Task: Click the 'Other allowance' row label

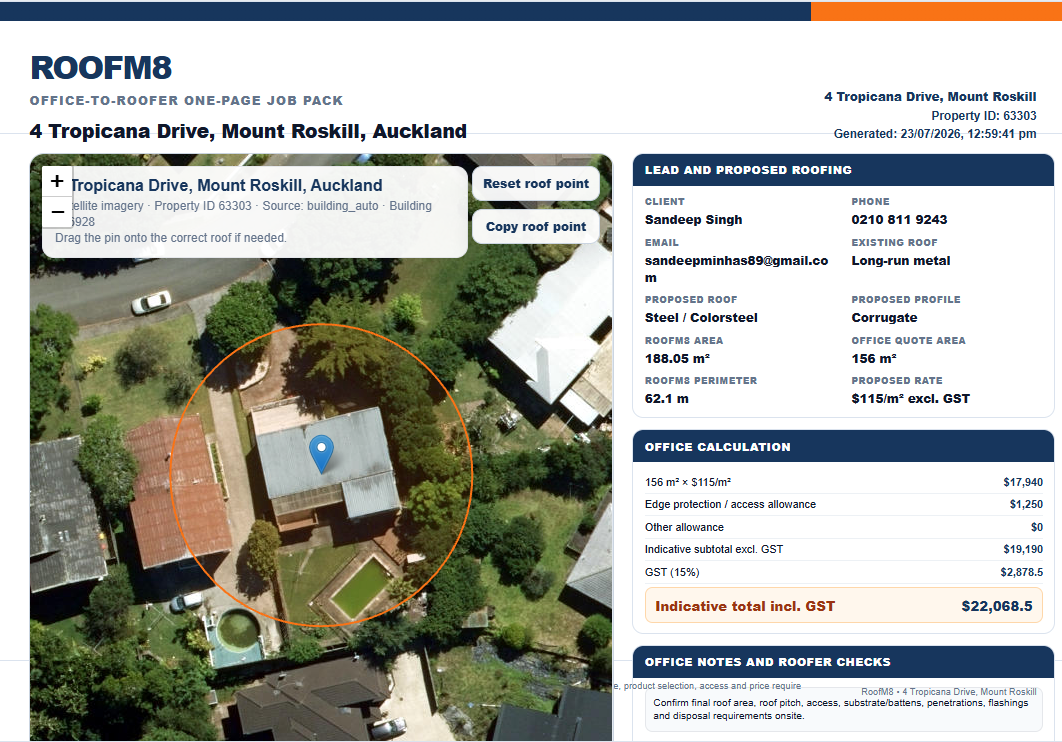Action: tap(684, 527)
